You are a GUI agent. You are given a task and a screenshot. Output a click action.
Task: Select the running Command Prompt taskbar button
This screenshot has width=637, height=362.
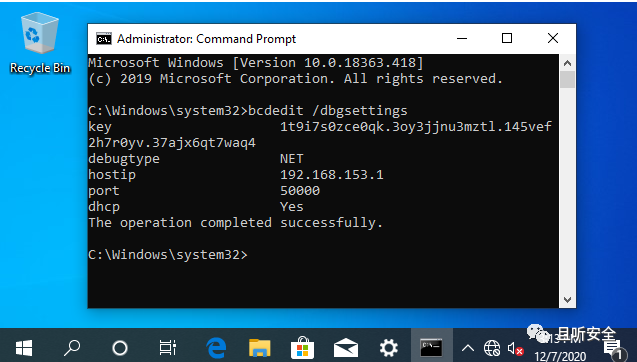point(431,345)
